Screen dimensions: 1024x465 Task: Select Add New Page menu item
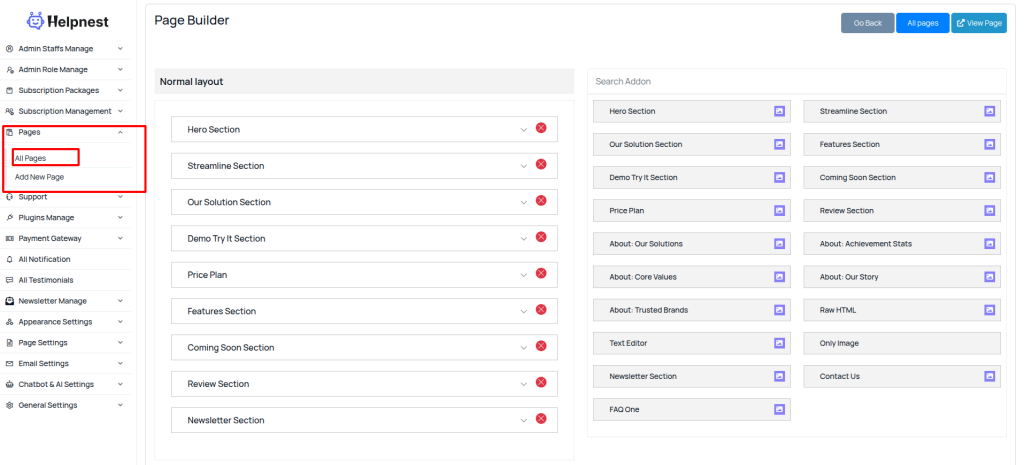(x=39, y=177)
